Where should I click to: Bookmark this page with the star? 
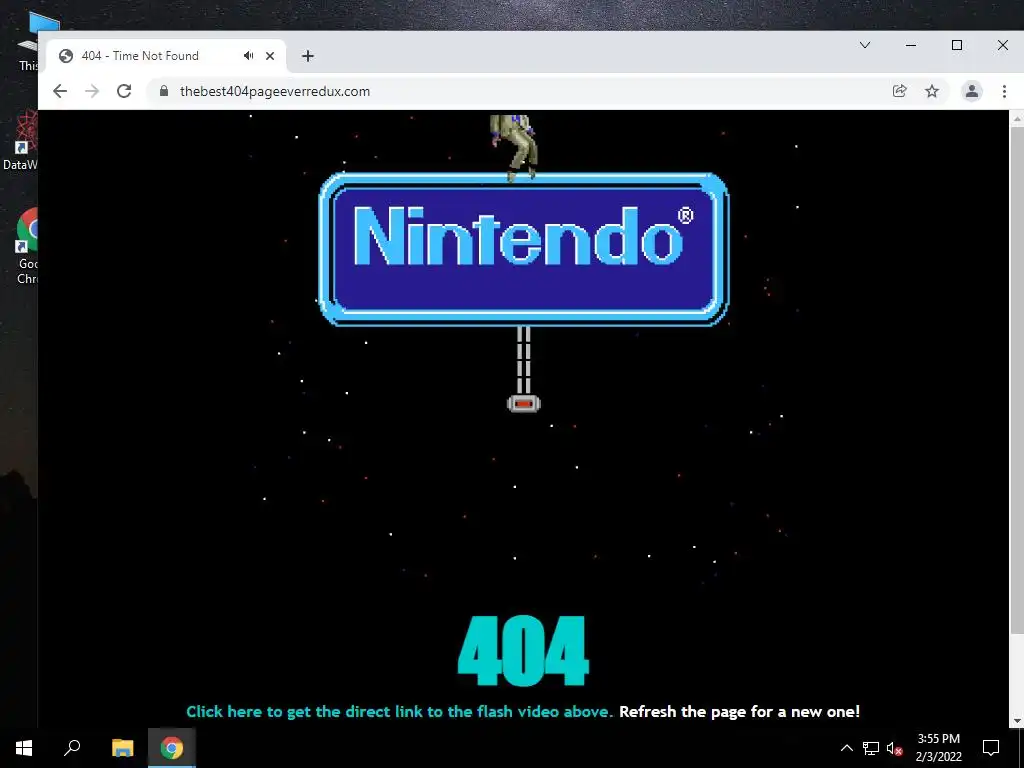[932, 91]
